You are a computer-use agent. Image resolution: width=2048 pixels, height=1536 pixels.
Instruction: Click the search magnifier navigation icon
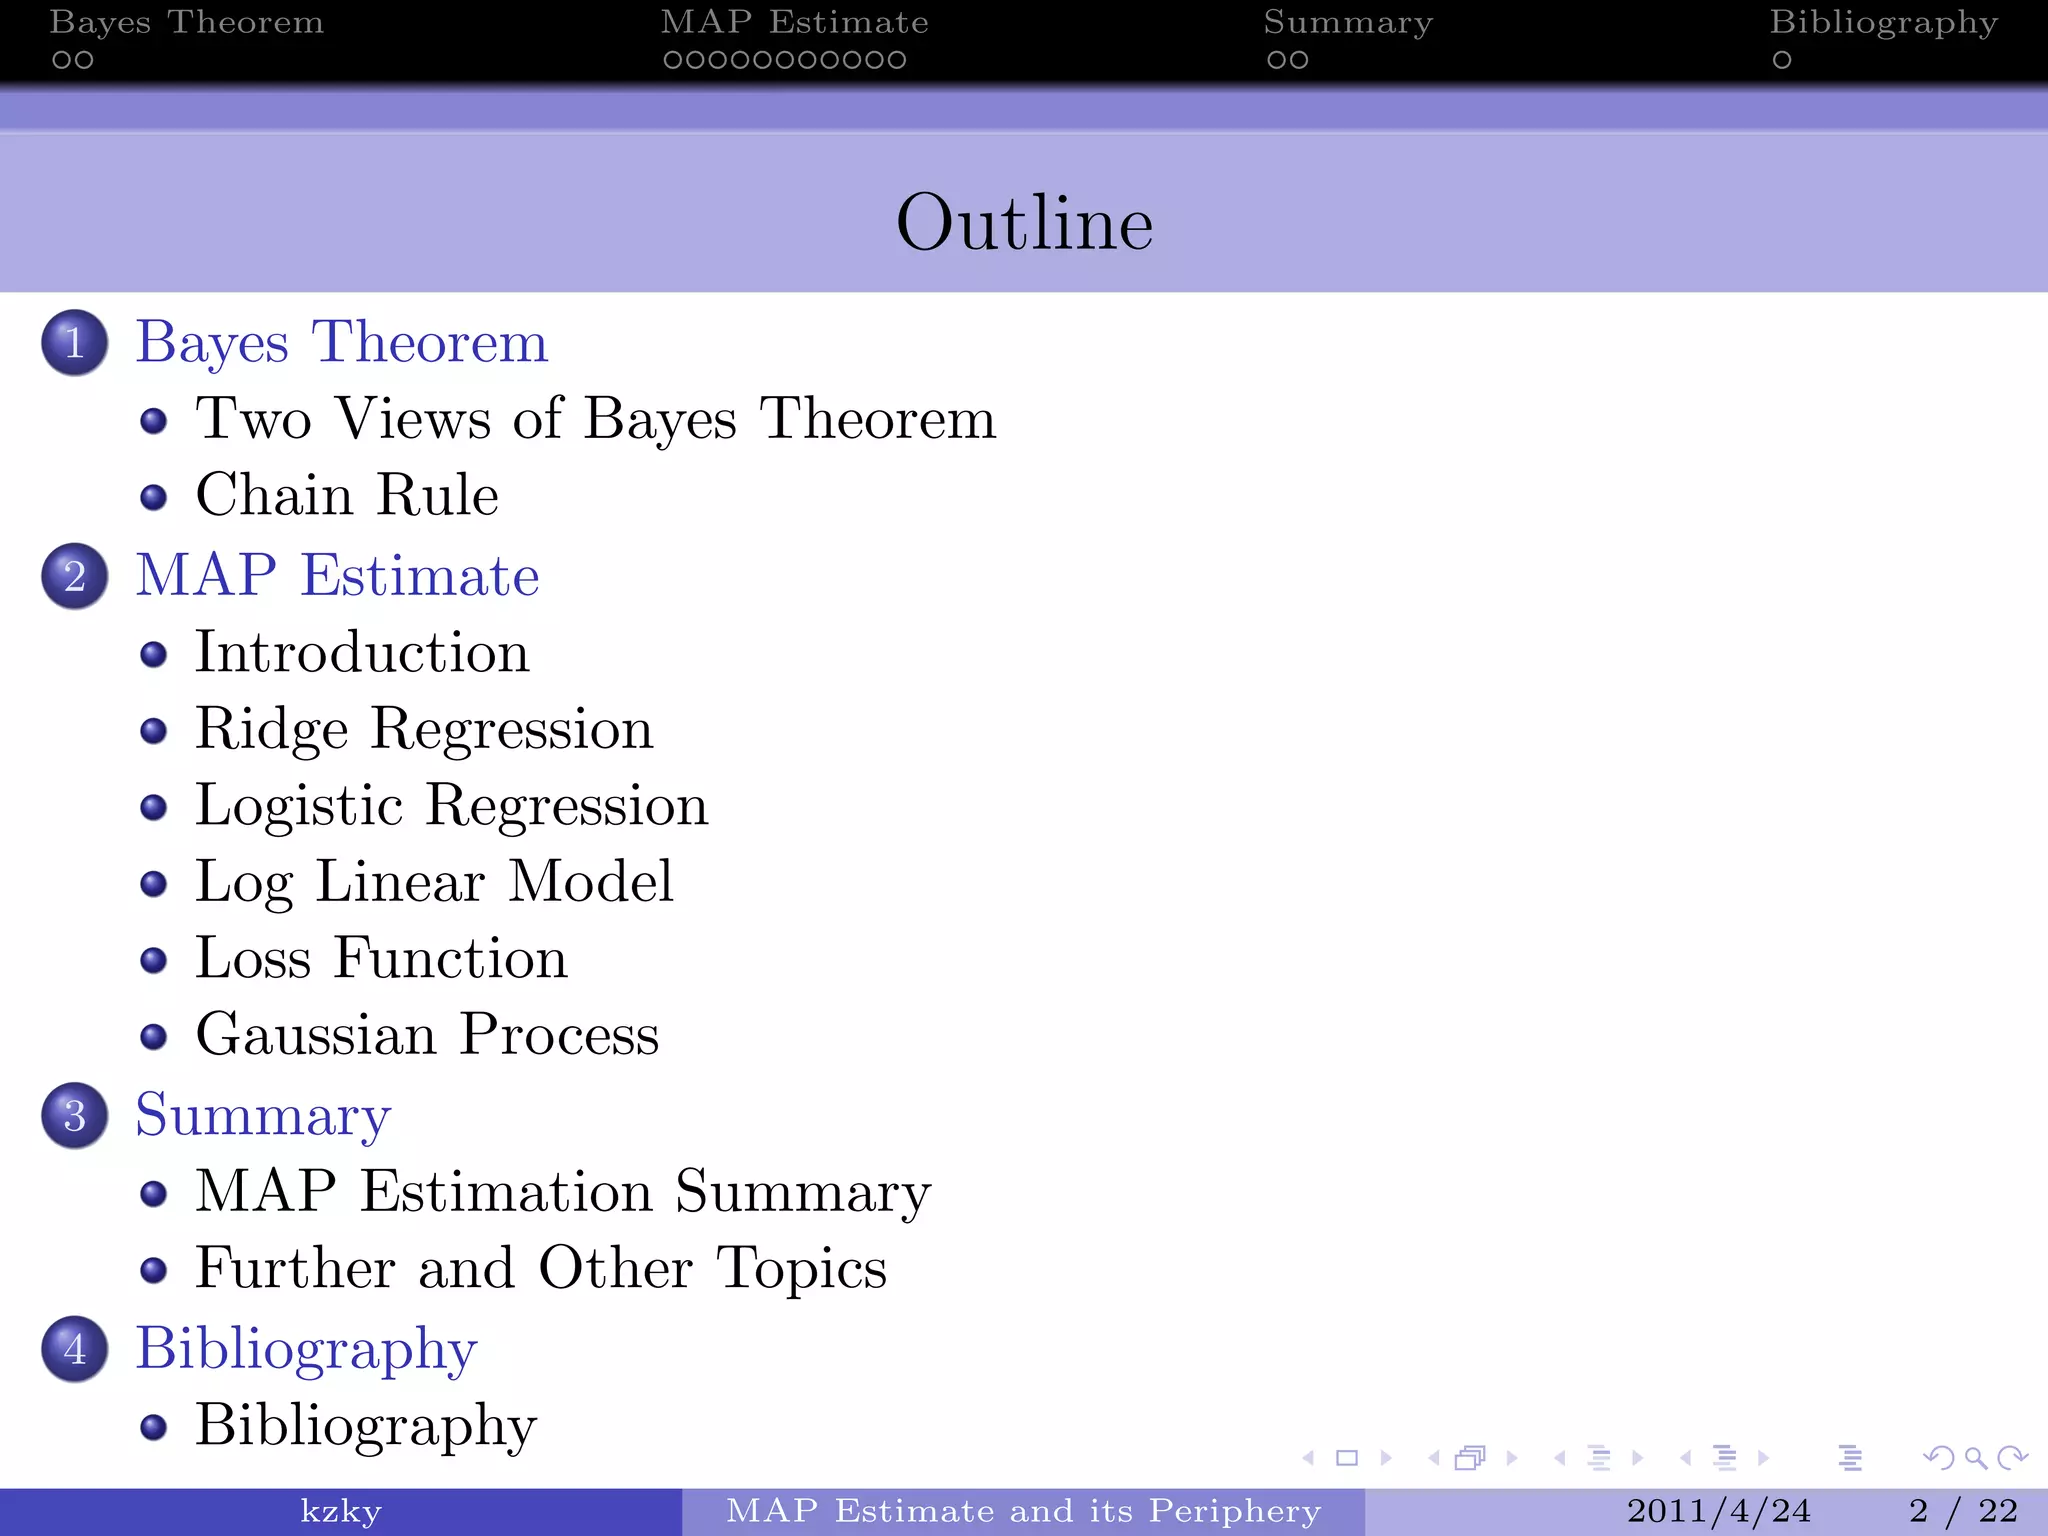[x=1975, y=1458]
